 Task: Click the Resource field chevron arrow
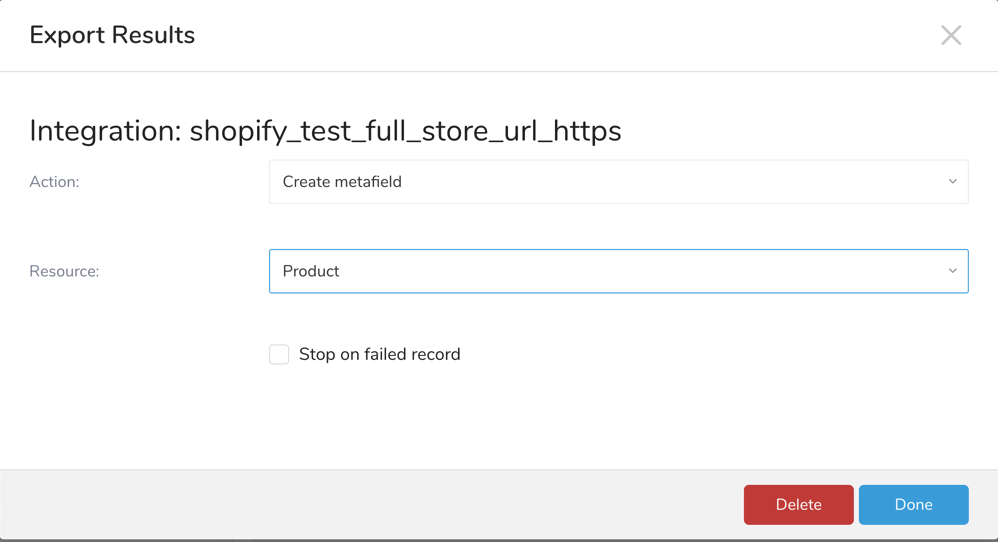[952, 271]
